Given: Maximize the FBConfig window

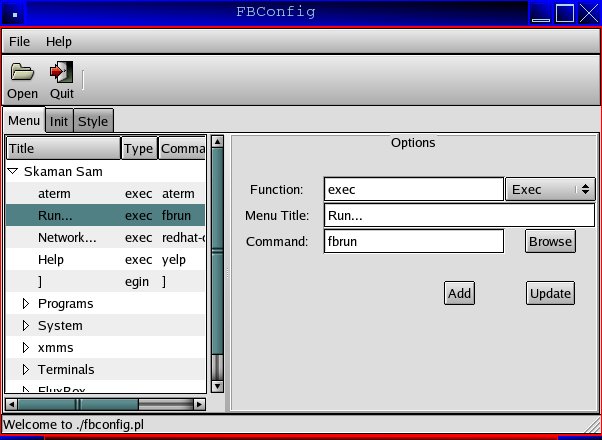Looking at the screenshot, I should [565, 13].
